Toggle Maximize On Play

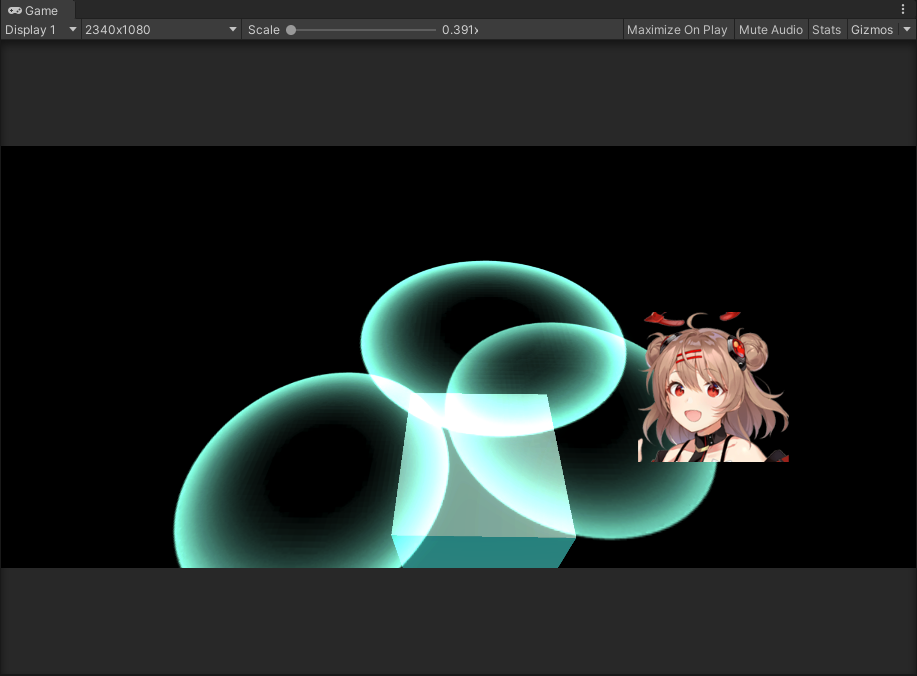[677, 30]
